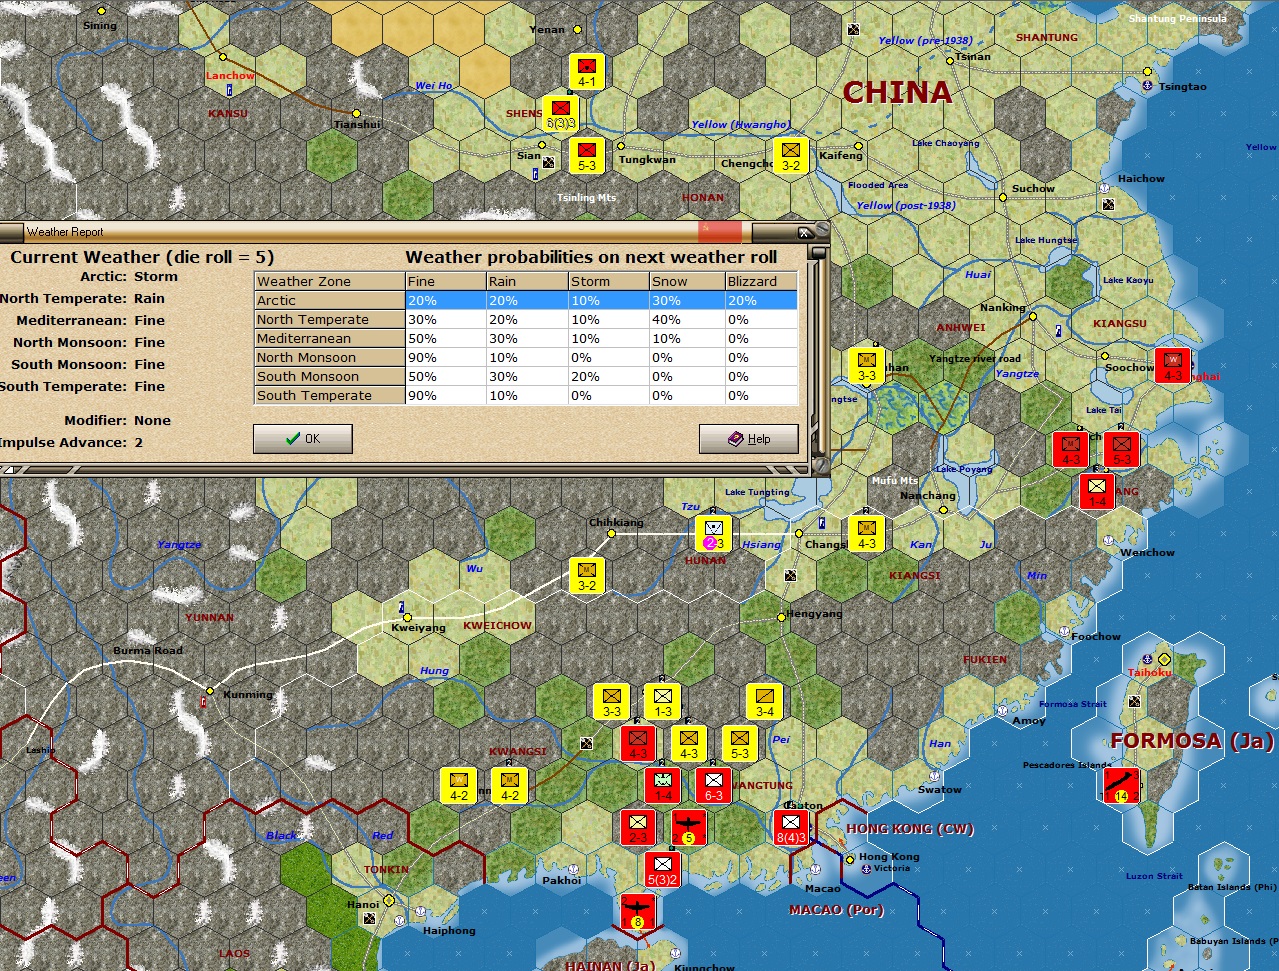Select yellow 4-1 unit counter near Yenan

587,72
